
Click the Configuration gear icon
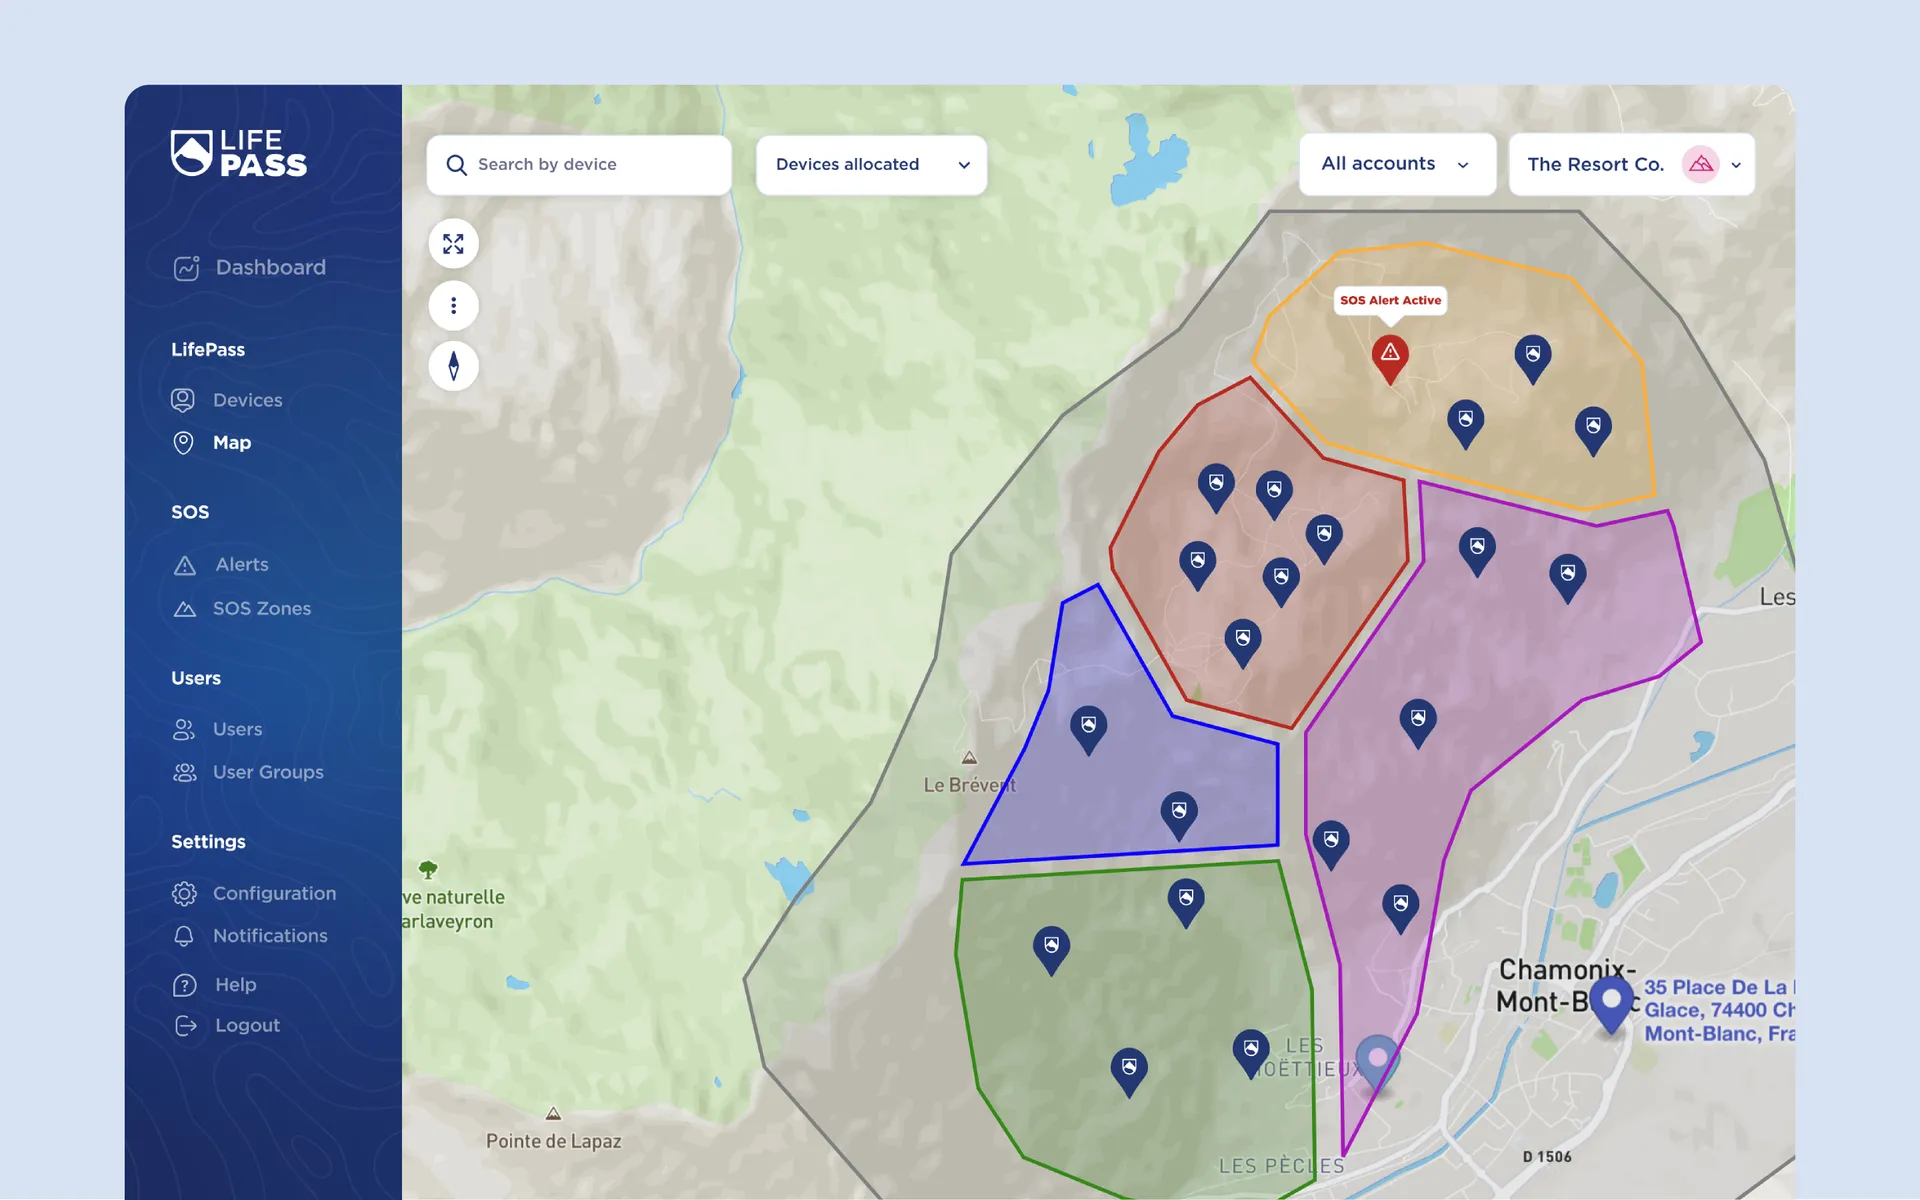184,893
